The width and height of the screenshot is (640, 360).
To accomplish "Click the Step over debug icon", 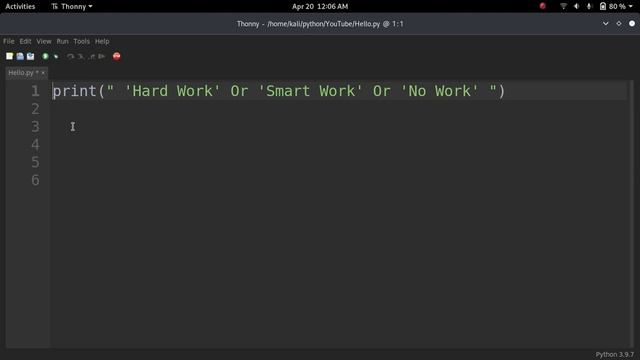I will (71, 56).
